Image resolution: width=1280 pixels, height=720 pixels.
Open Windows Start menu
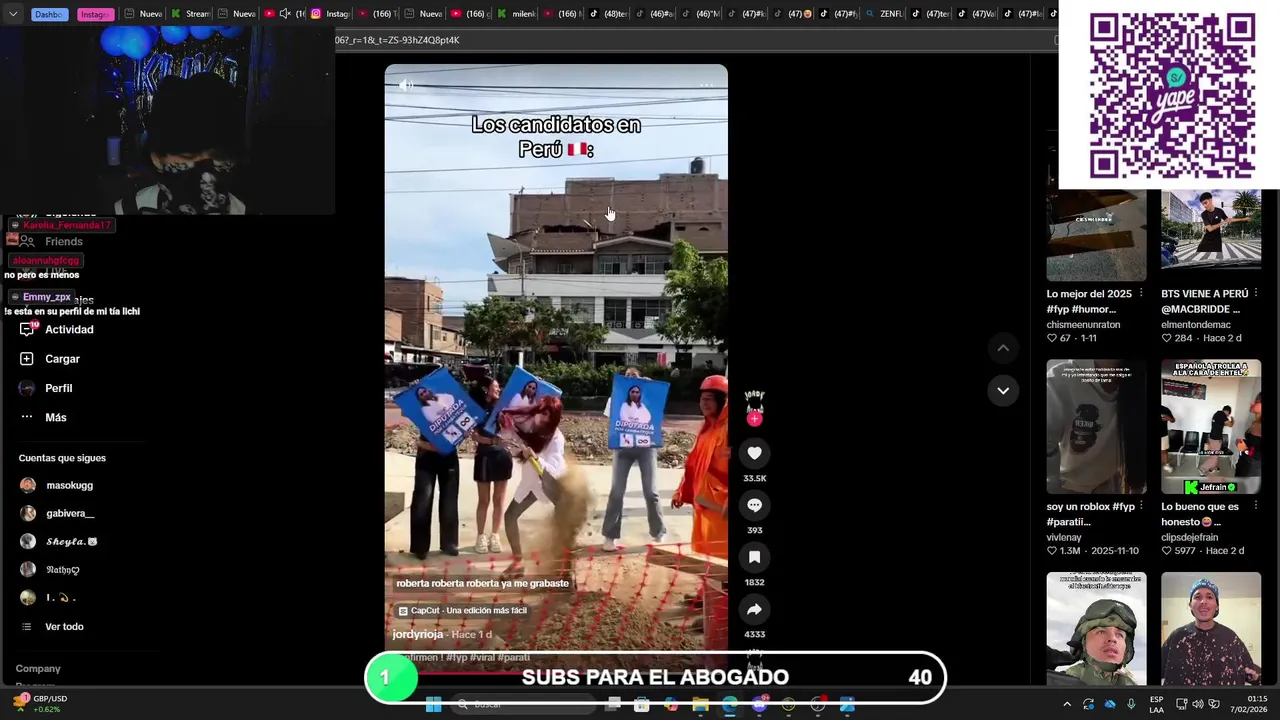(433, 705)
